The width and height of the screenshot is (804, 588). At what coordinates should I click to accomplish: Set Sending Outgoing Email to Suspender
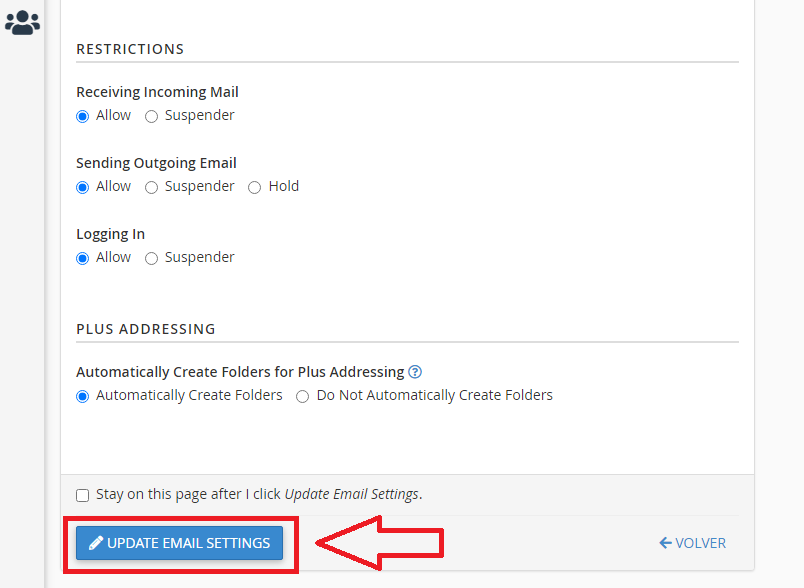(152, 187)
